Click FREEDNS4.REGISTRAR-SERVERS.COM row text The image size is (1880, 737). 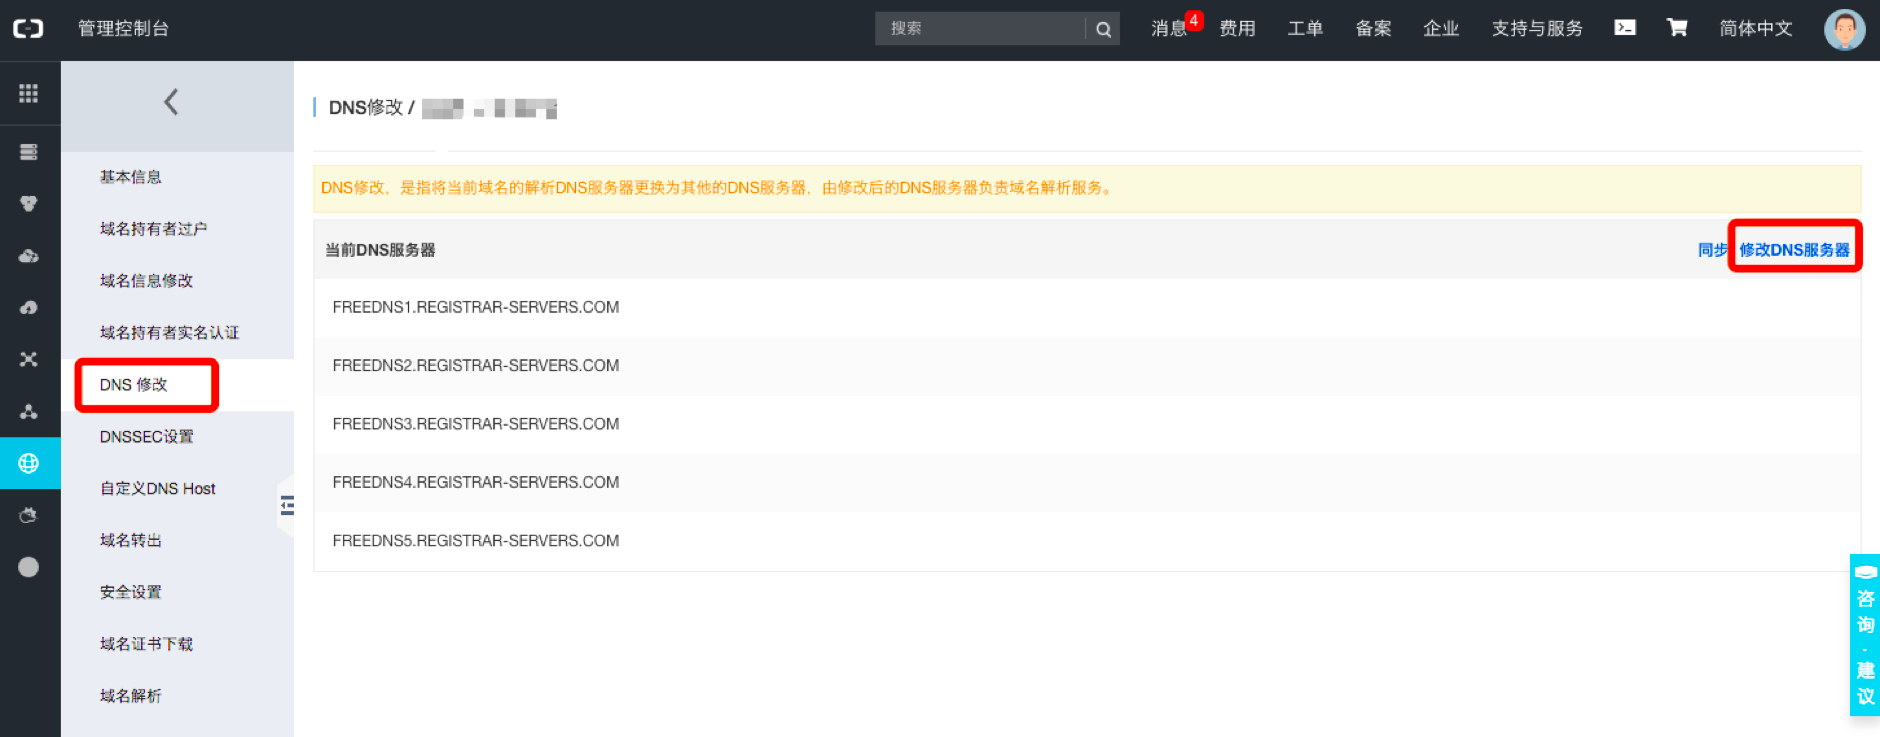pos(476,482)
